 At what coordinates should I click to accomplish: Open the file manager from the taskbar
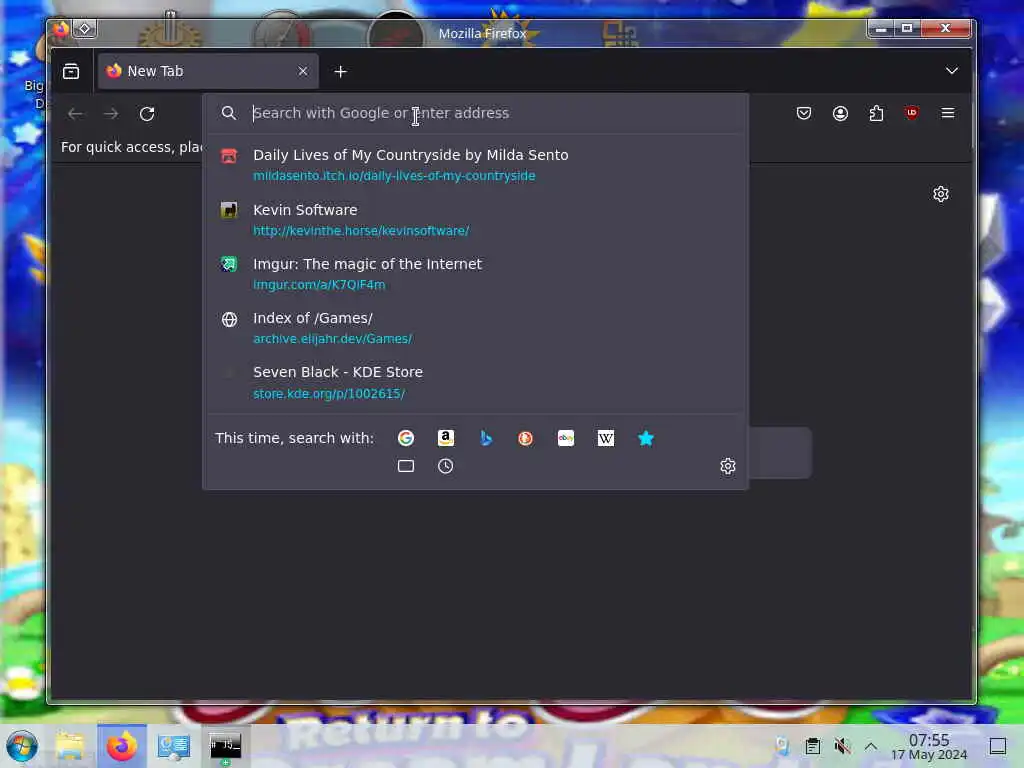coord(71,746)
